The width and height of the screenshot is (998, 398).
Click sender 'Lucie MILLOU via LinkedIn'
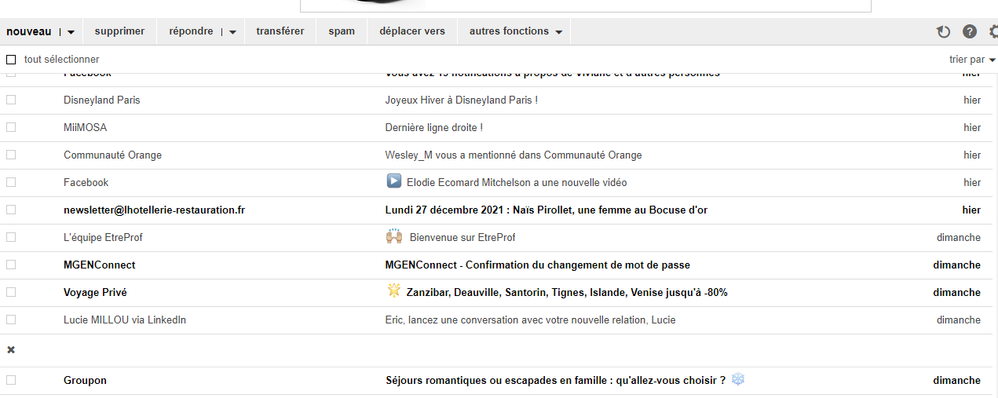[125, 320]
